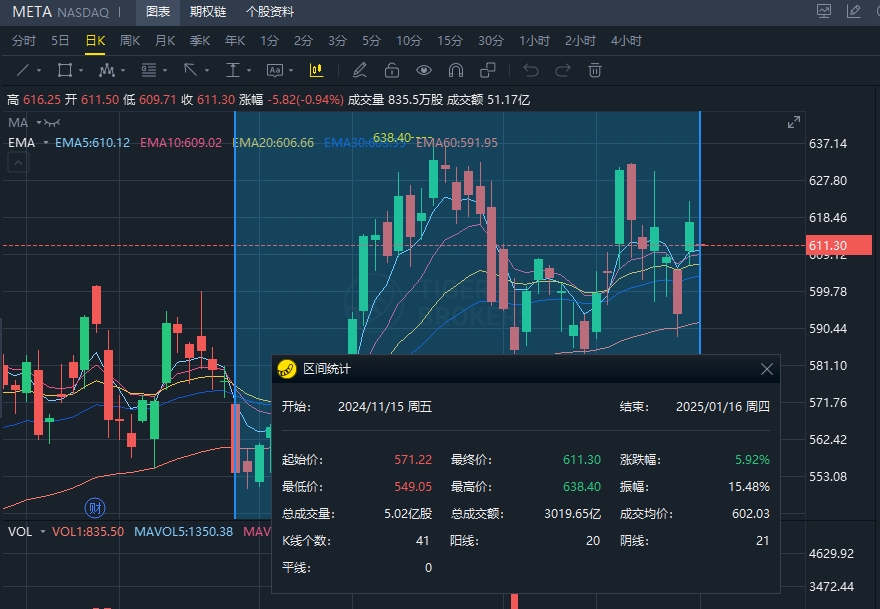Click the EMA10:609.02 legend value
Screen dimensions: 880x609
pos(181,143)
